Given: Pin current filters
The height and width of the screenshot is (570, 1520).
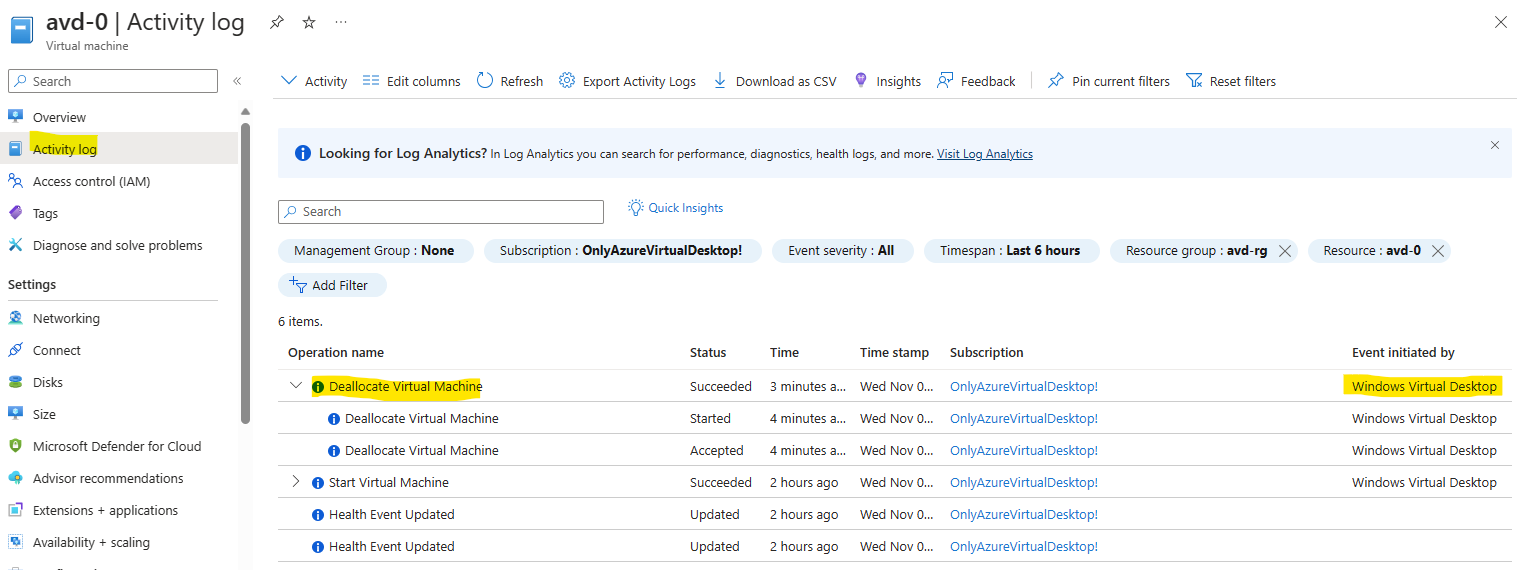Looking at the screenshot, I should coord(1108,81).
